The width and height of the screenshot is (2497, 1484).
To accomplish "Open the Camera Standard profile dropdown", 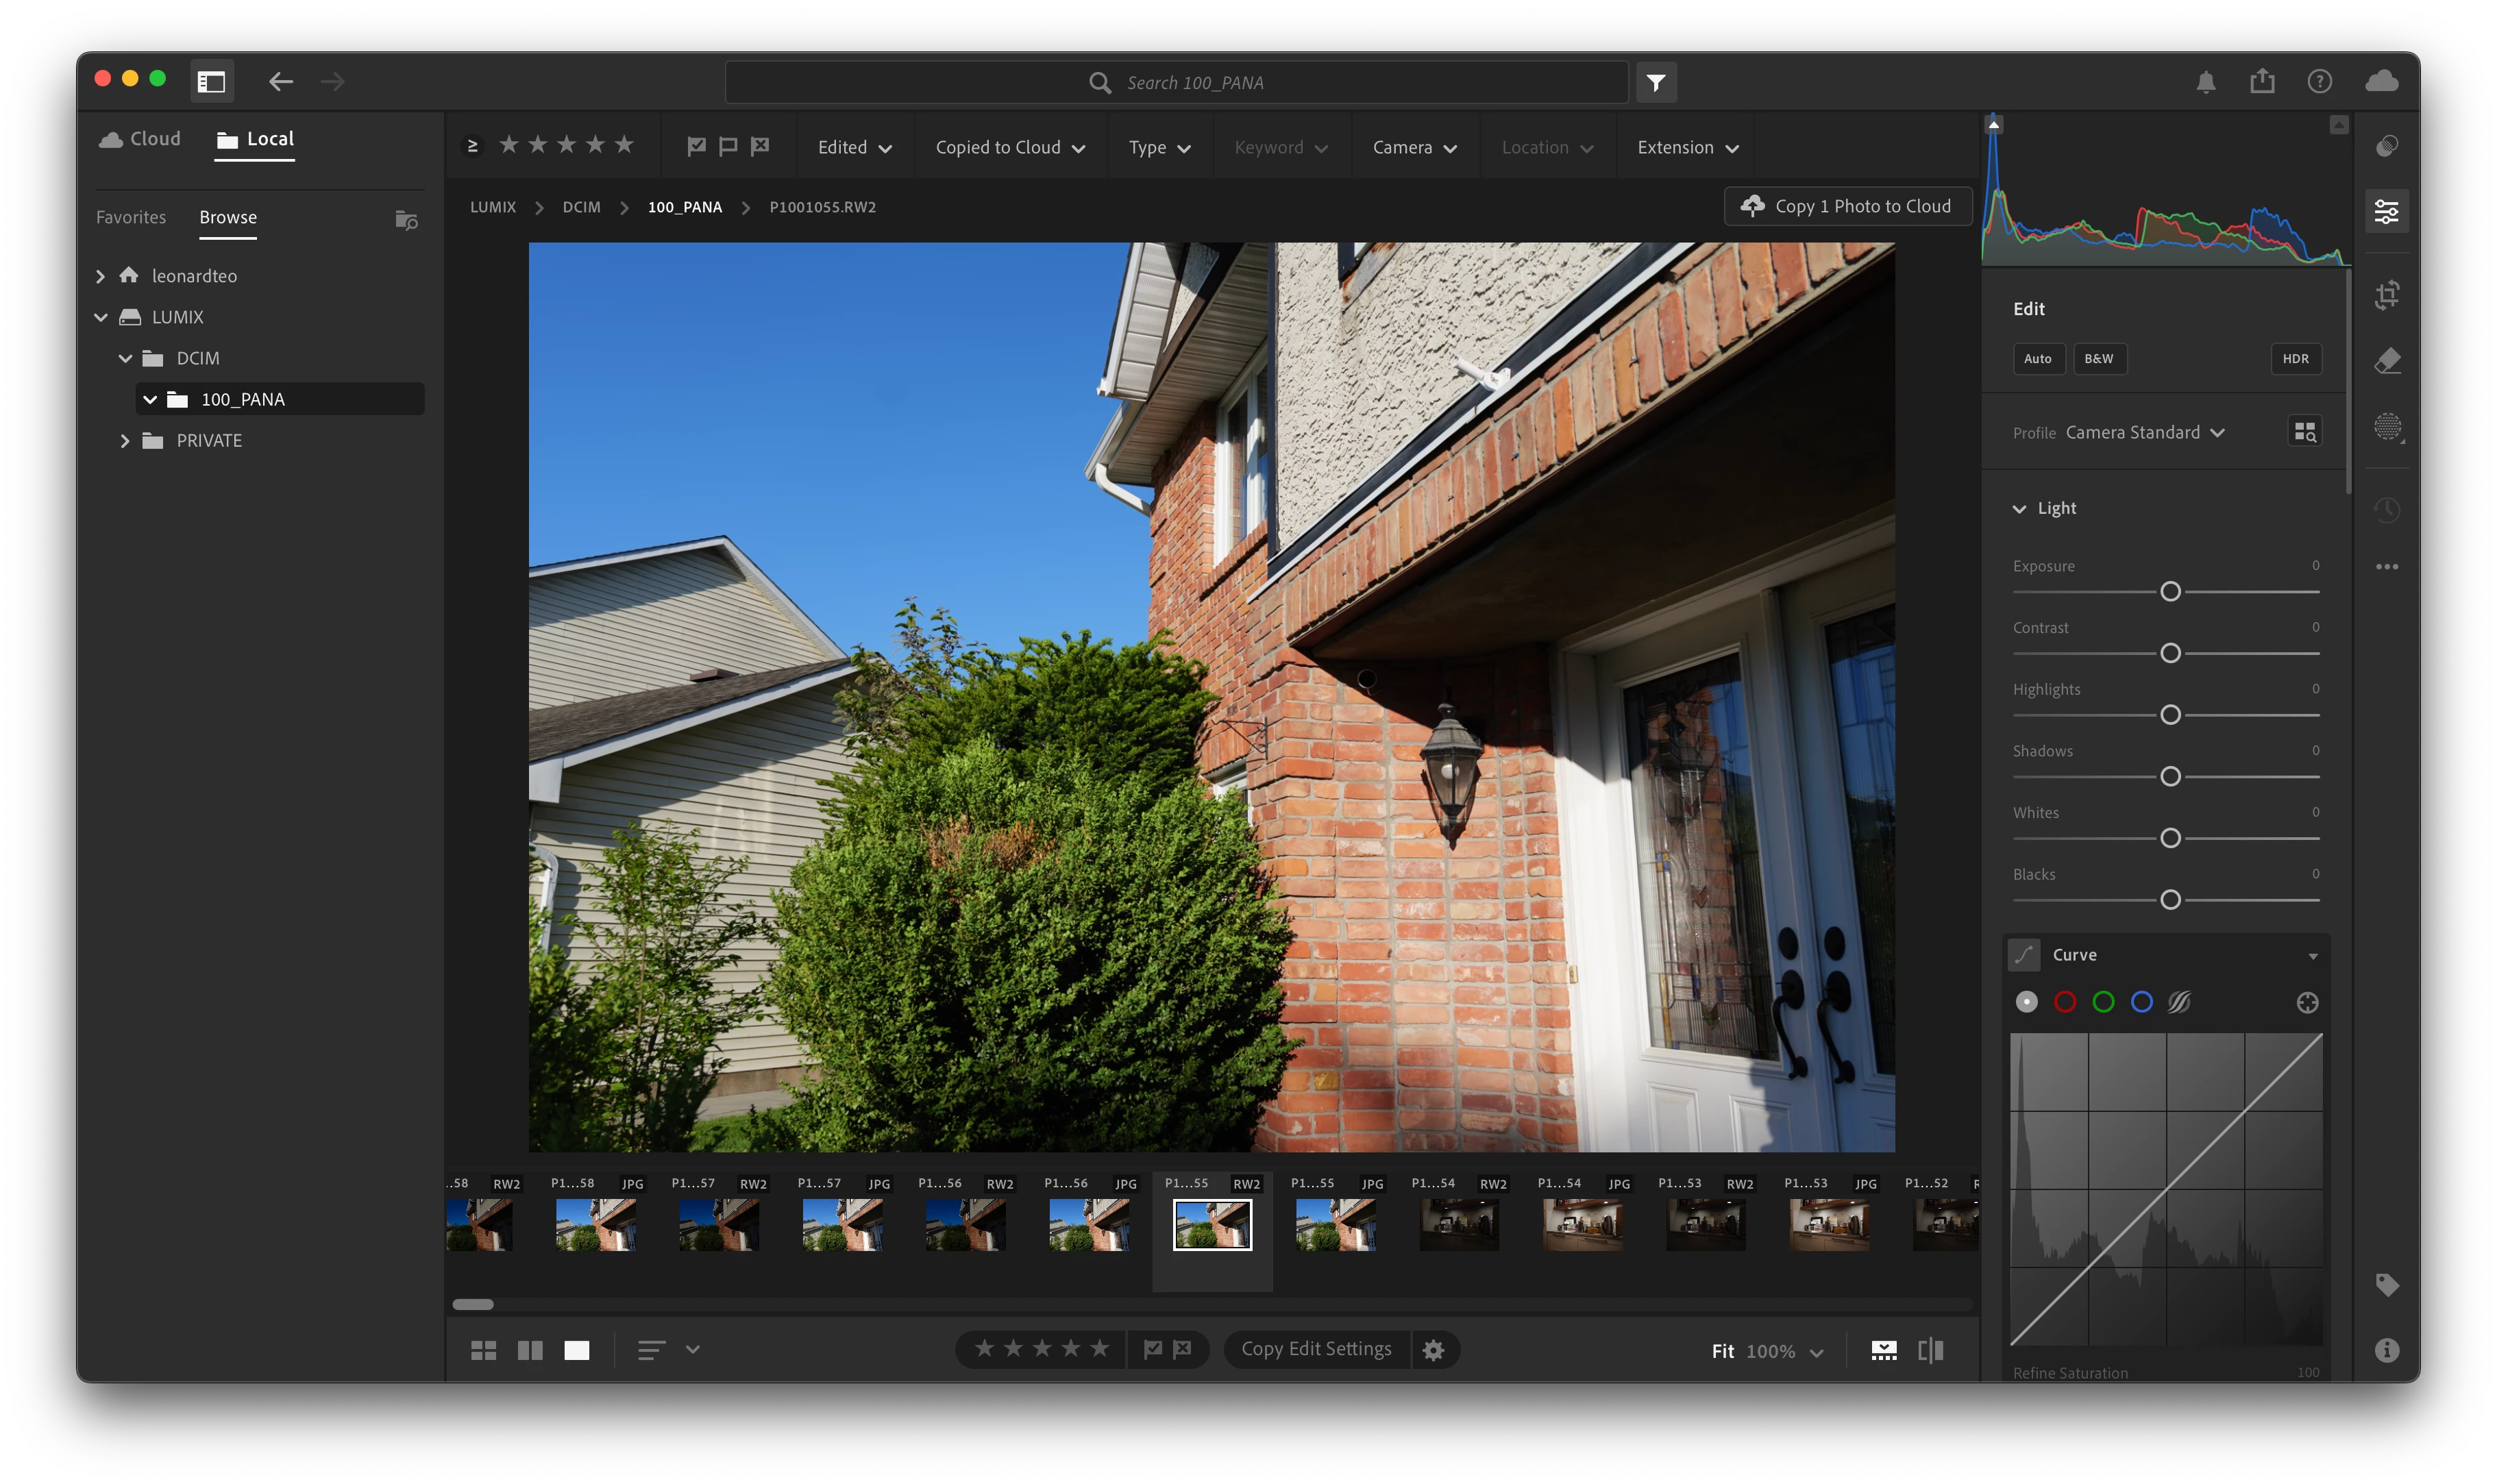I will pyautogui.click(x=2144, y=432).
